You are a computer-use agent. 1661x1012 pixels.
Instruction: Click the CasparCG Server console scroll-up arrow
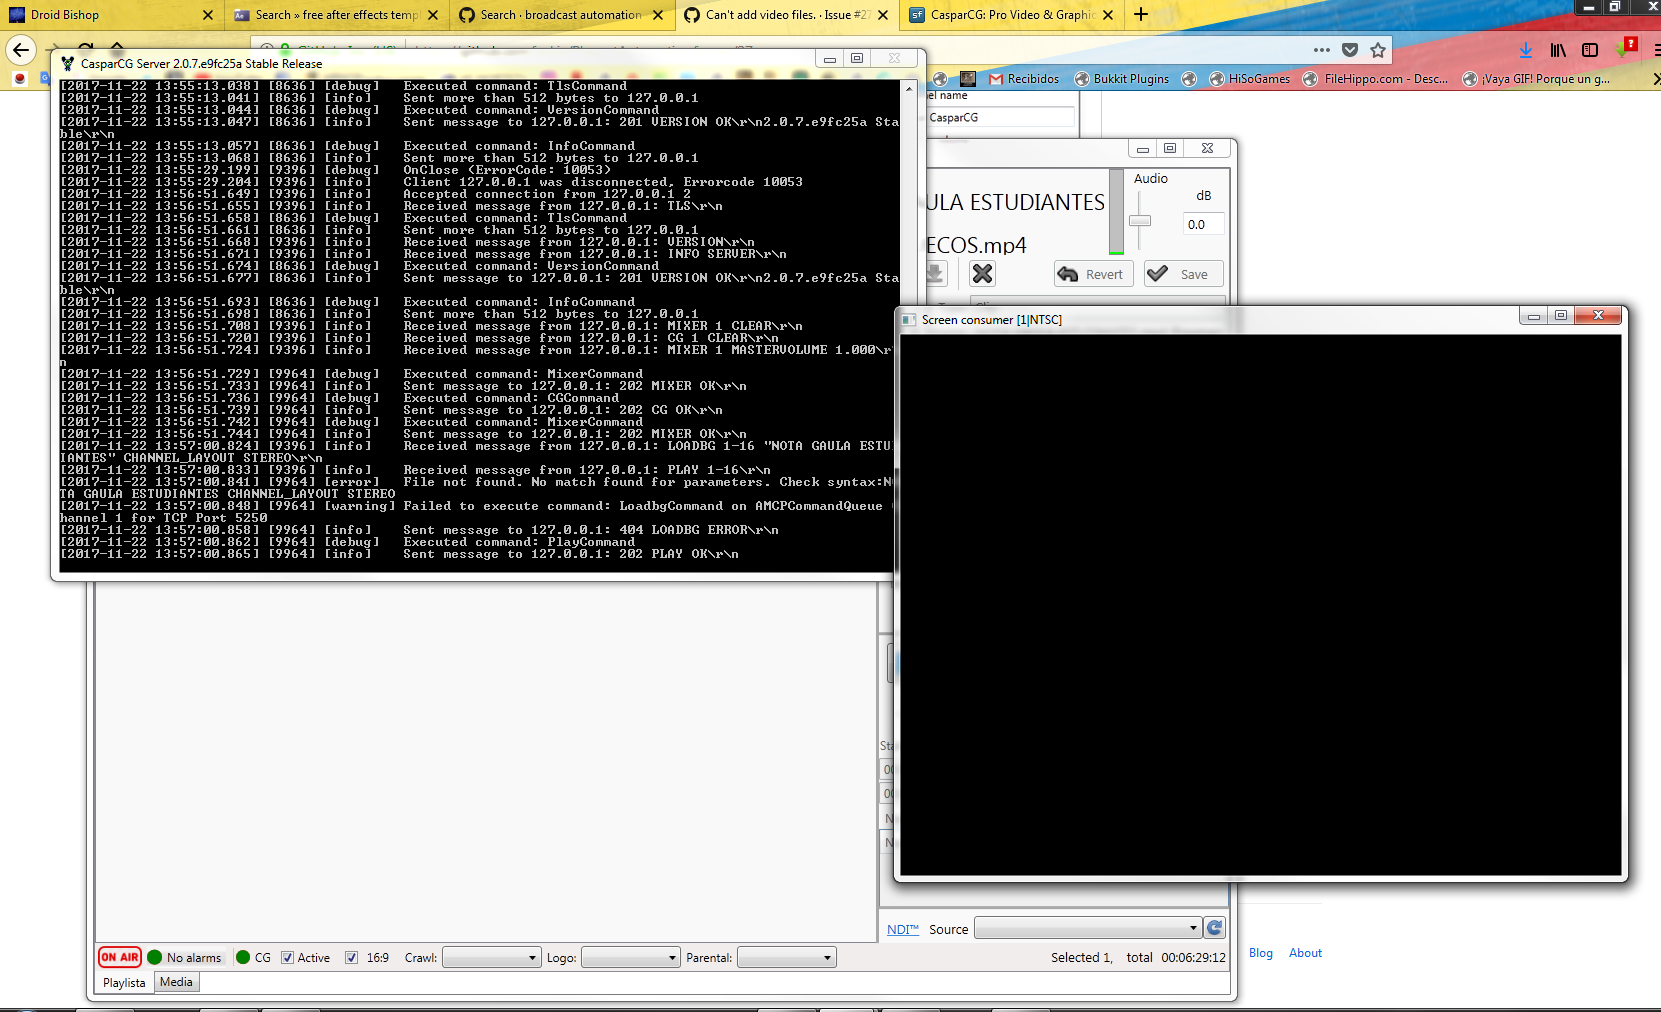tap(908, 88)
